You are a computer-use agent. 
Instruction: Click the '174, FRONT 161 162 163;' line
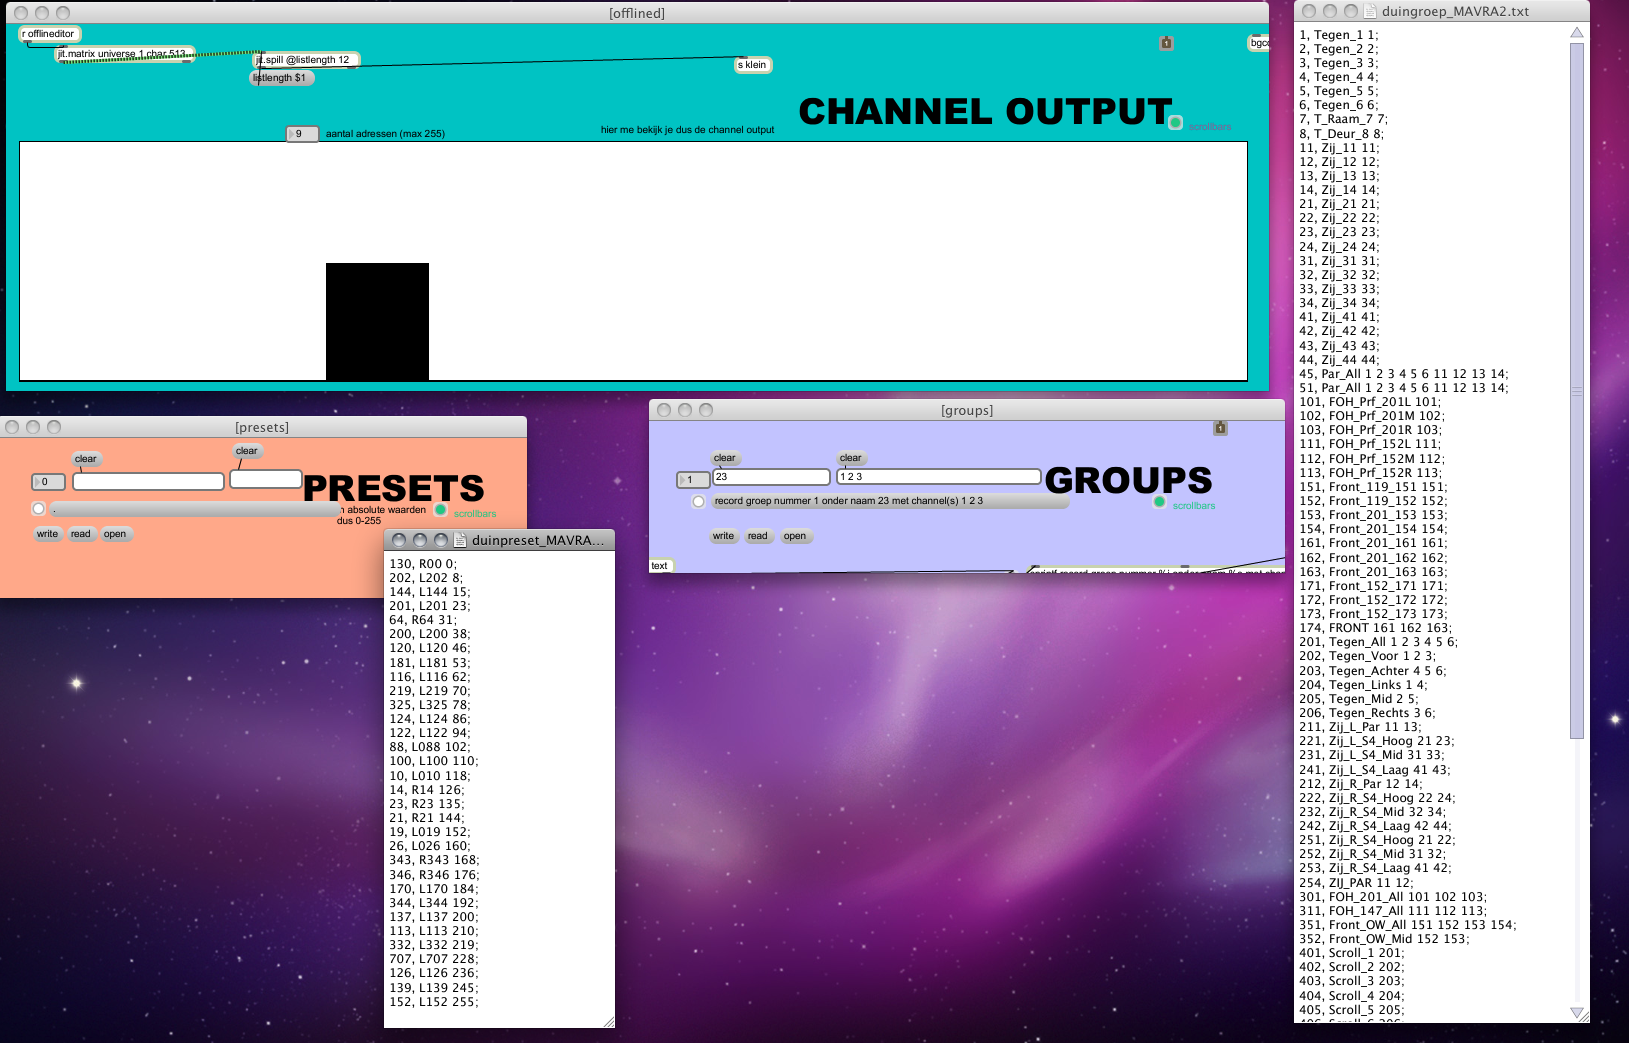pos(1375,628)
